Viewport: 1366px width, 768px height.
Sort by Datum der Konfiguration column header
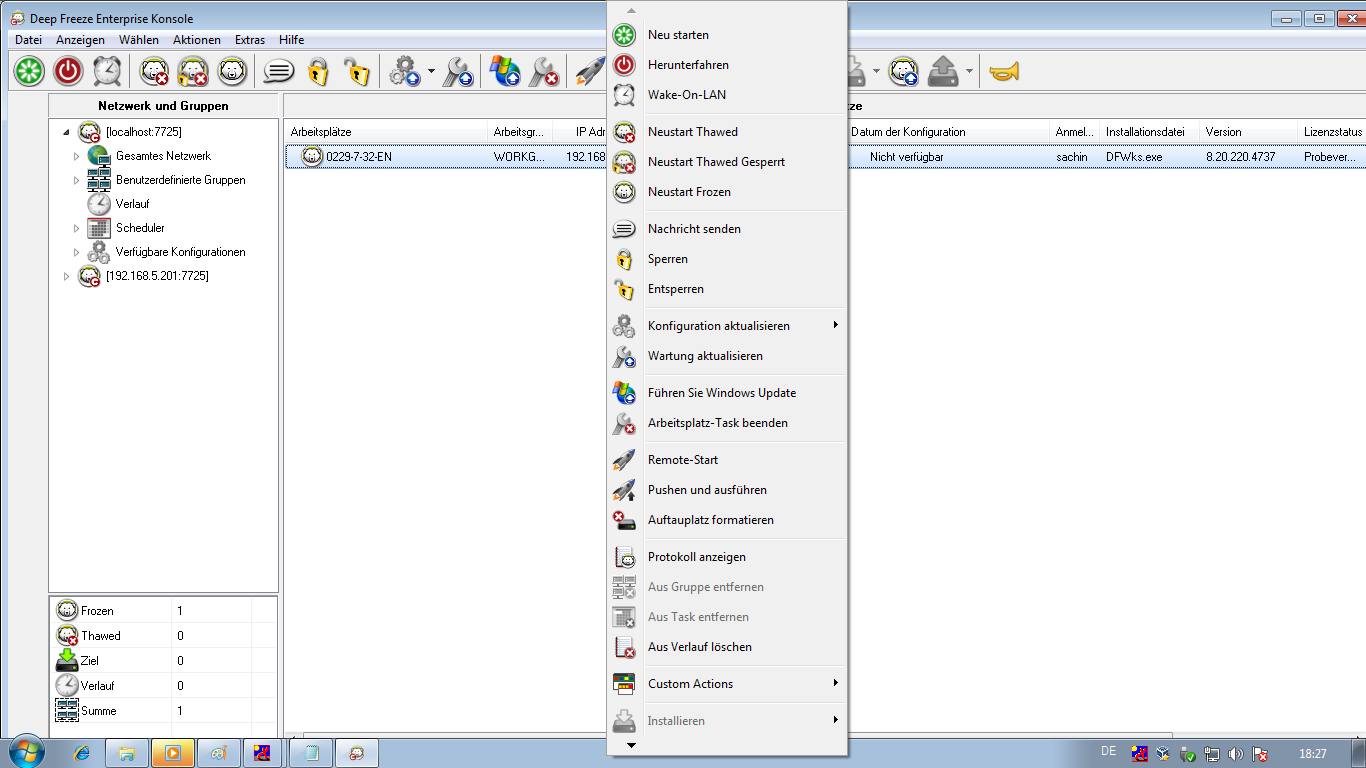coord(948,132)
